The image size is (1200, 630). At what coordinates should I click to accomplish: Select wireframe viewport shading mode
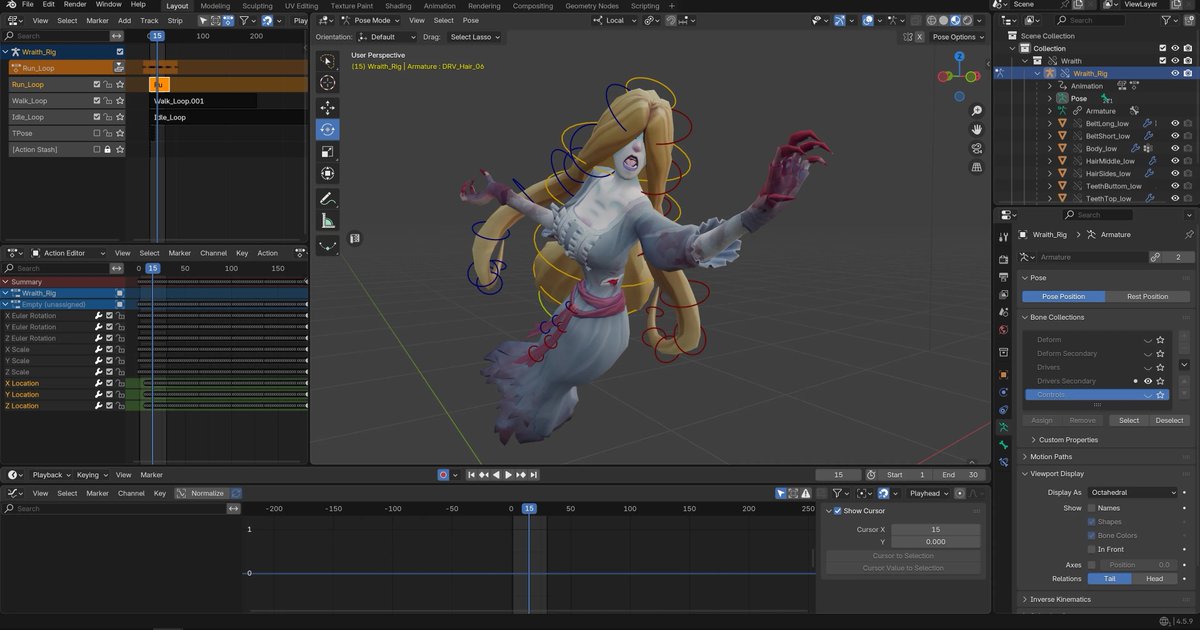click(x=931, y=20)
